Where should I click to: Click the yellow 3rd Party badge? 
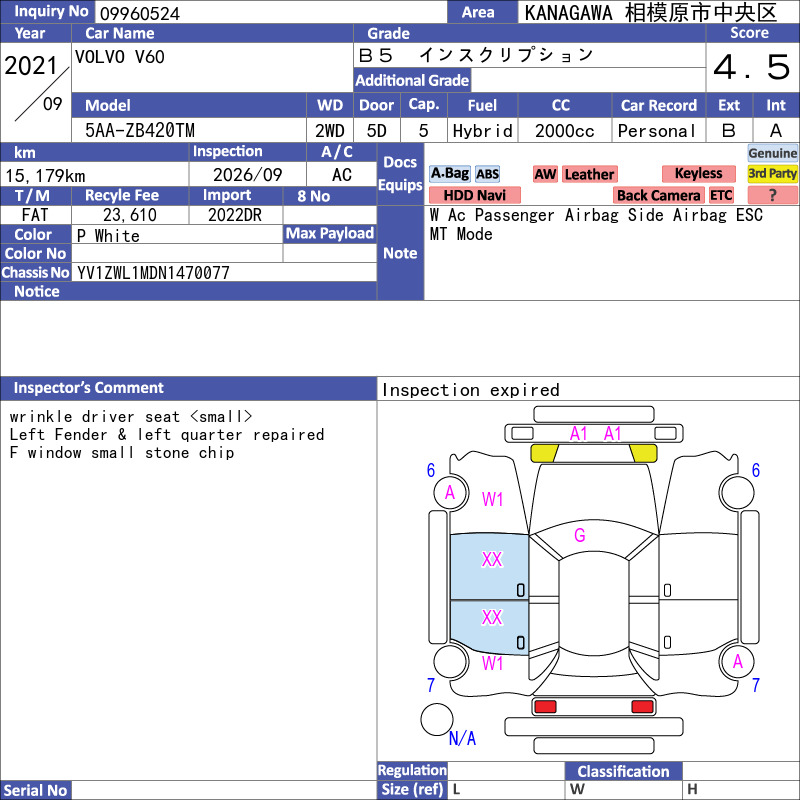point(772,173)
